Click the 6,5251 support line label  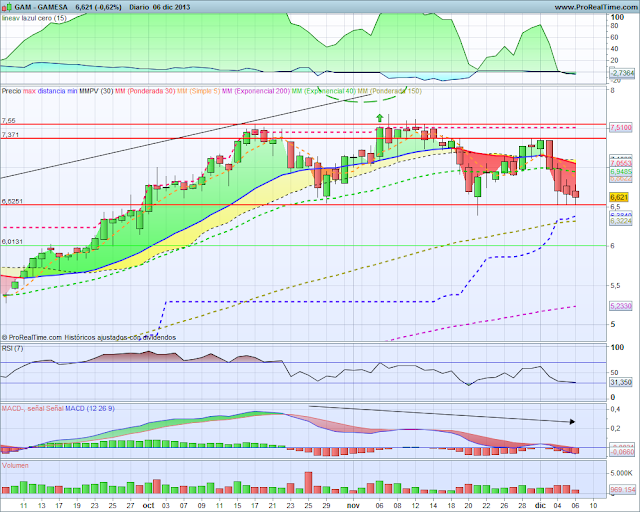[x=12, y=201]
